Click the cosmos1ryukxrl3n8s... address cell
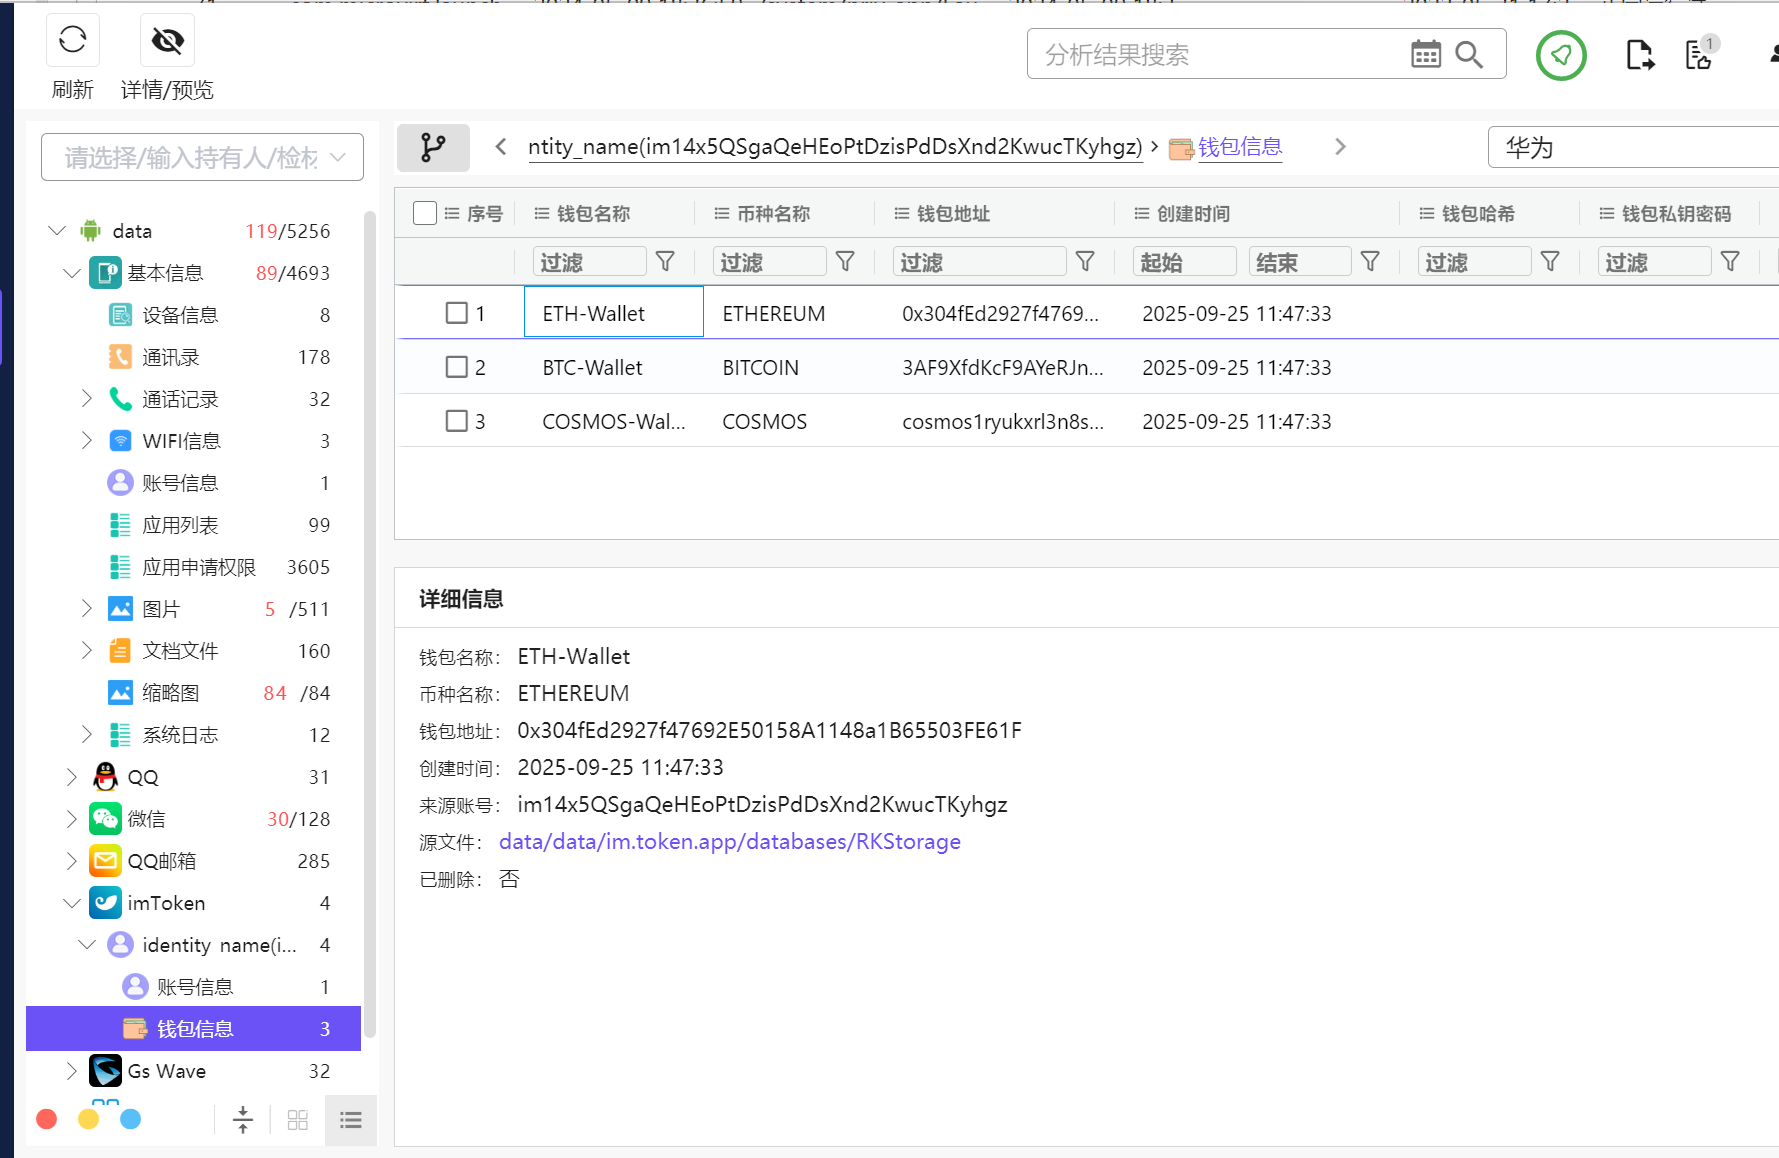1779x1158 pixels. click(x=1003, y=422)
